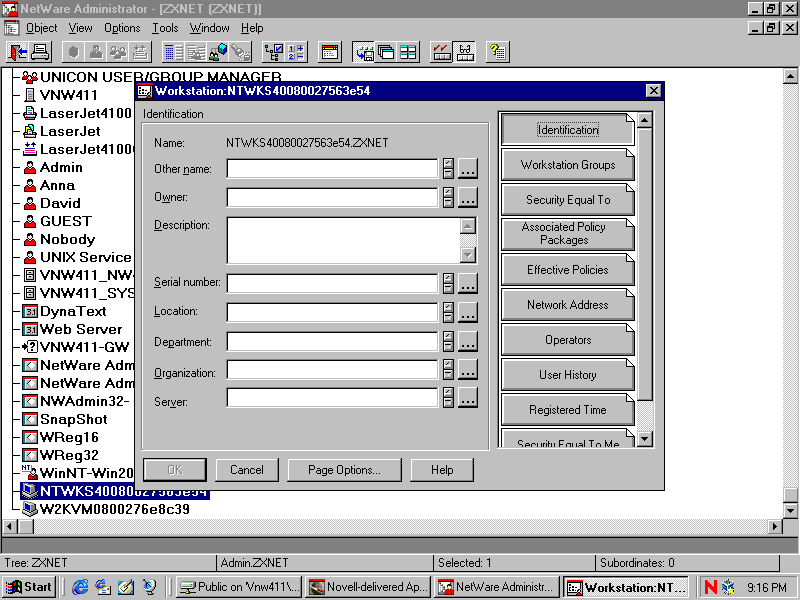Click the grayed Create Group toolbar icon
The height and width of the screenshot is (600, 800).
[x=118, y=52]
